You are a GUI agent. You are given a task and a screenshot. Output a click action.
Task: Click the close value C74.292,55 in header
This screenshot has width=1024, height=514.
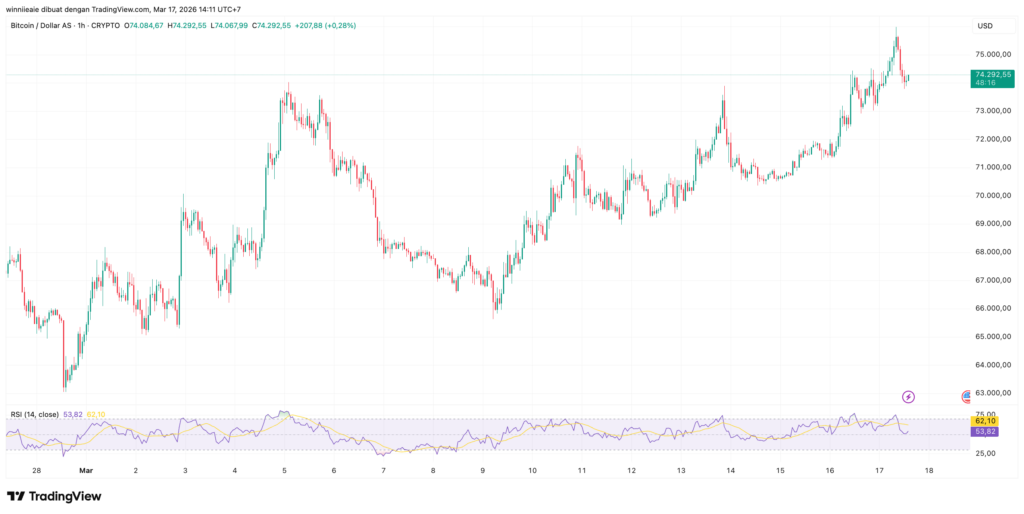click(270, 25)
